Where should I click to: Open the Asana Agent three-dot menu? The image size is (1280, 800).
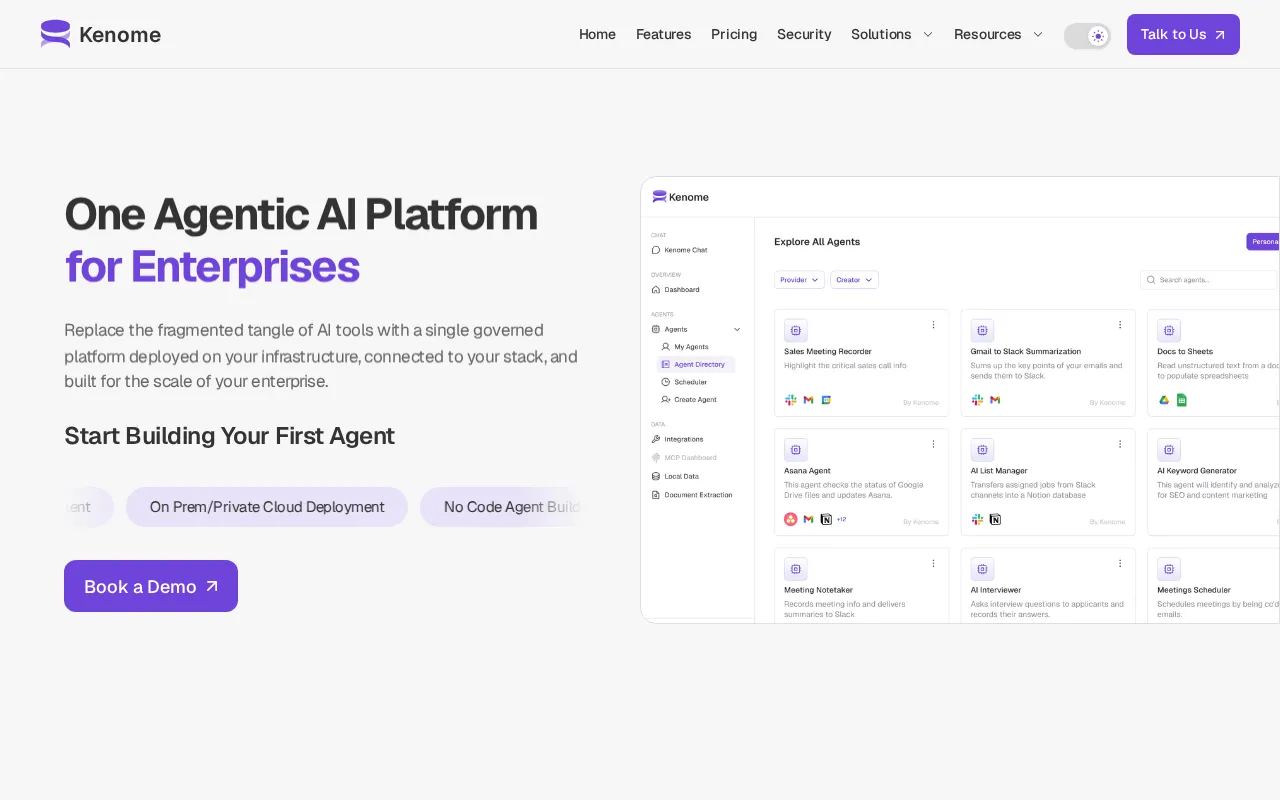(933, 444)
